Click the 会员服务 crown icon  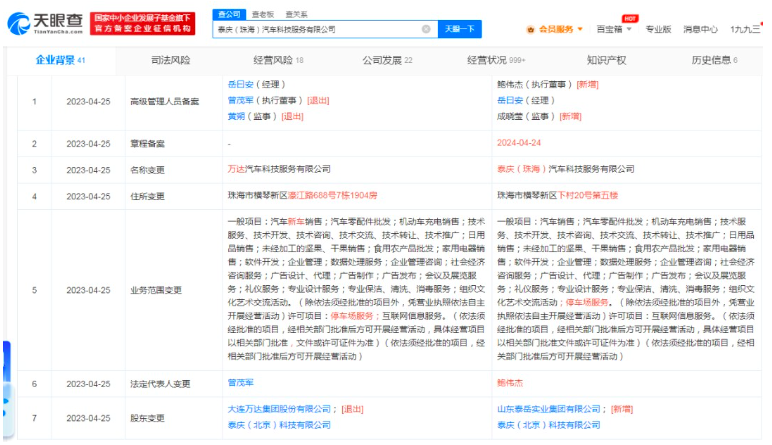click(530, 30)
